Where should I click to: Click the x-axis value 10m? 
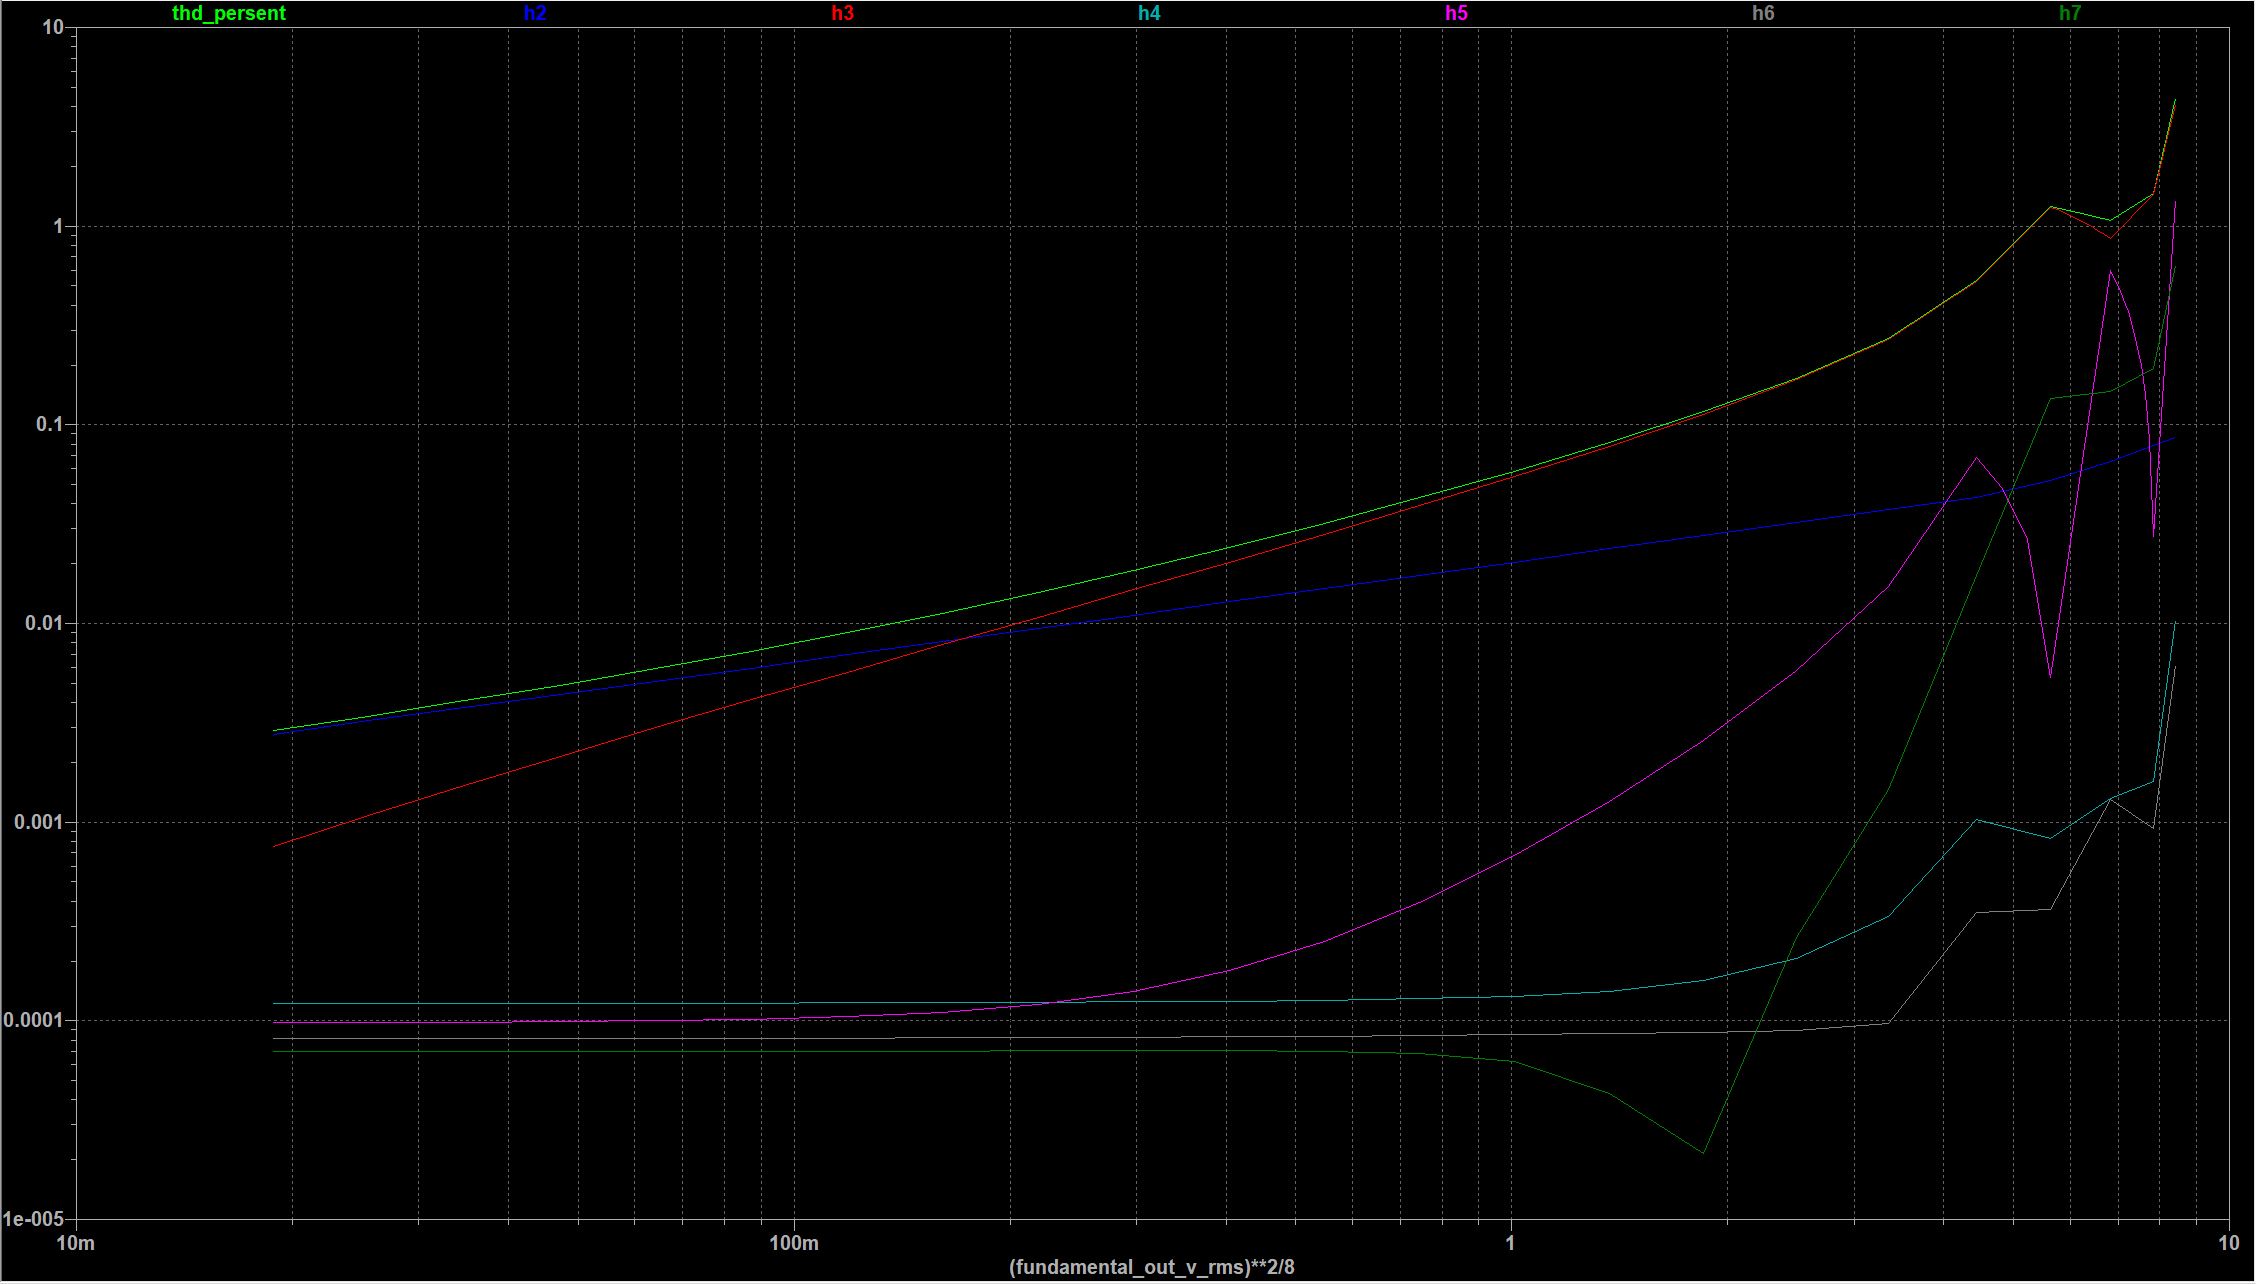click(76, 1243)
